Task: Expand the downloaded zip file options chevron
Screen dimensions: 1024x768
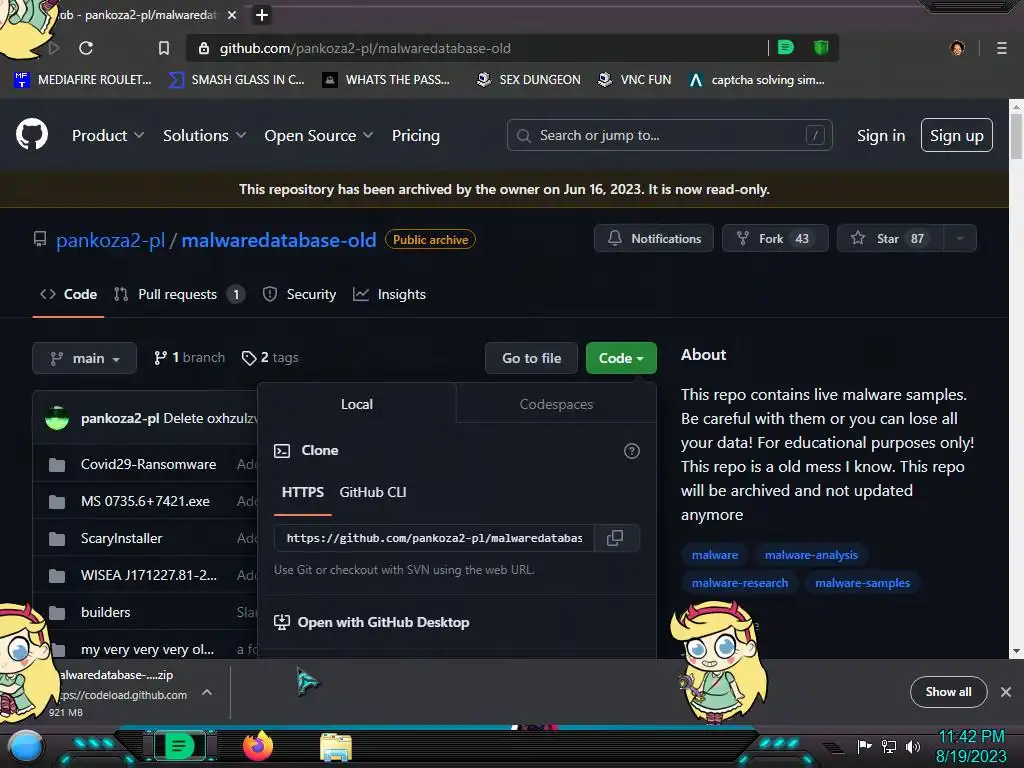Action: point(206,692)
